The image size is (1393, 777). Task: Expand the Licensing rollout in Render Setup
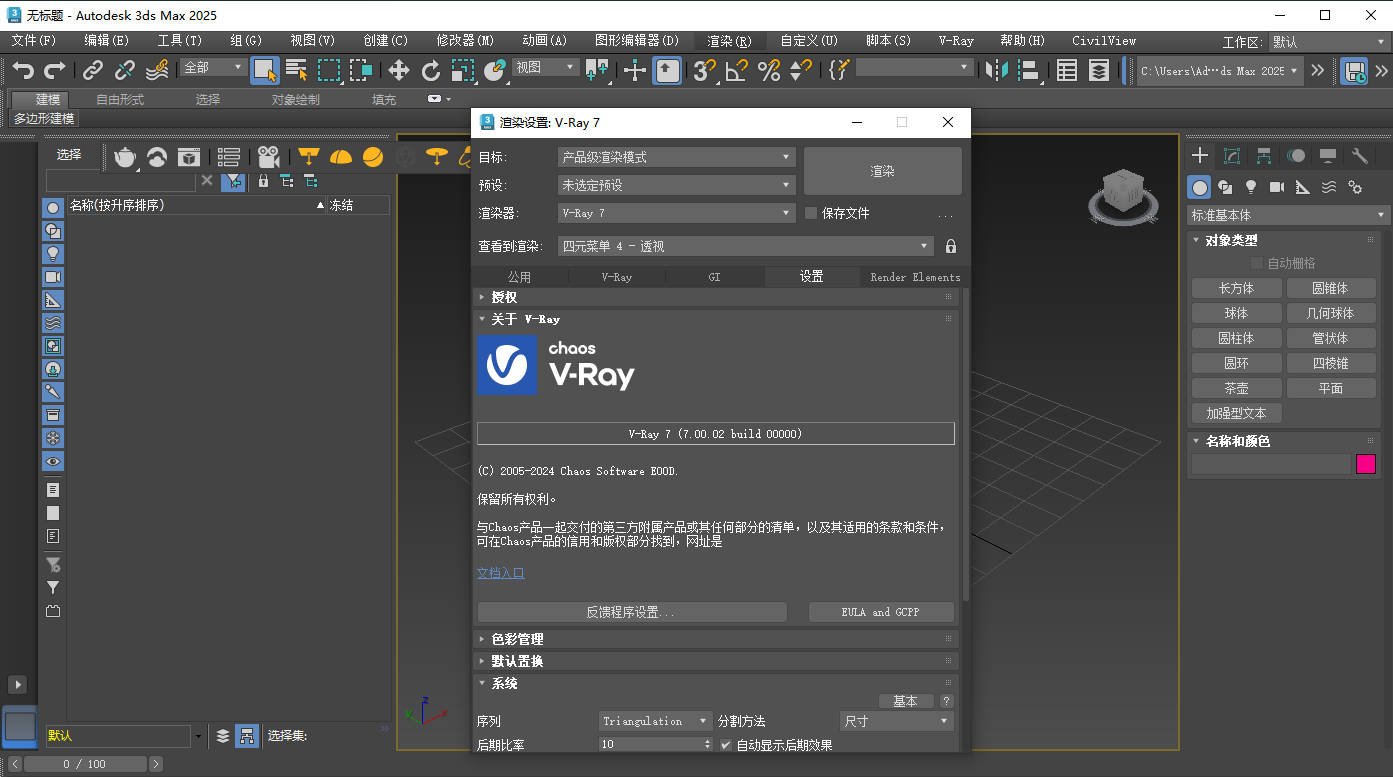[x=715, y=297]
